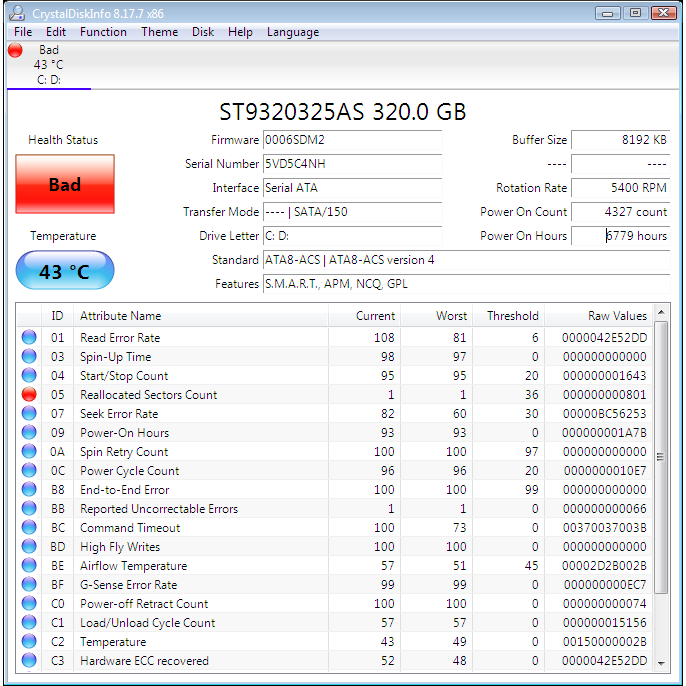Click the red disk status indicator in the disk bar
Image resolution: width=686 pixels, height=686 pixels.
coord(15,50)
